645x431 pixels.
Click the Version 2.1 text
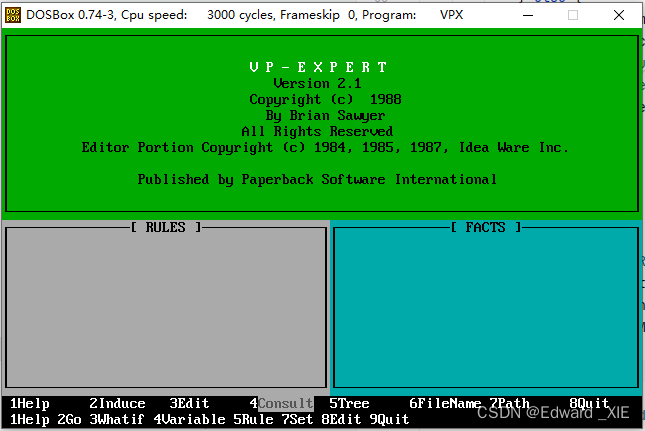point(317,83)
